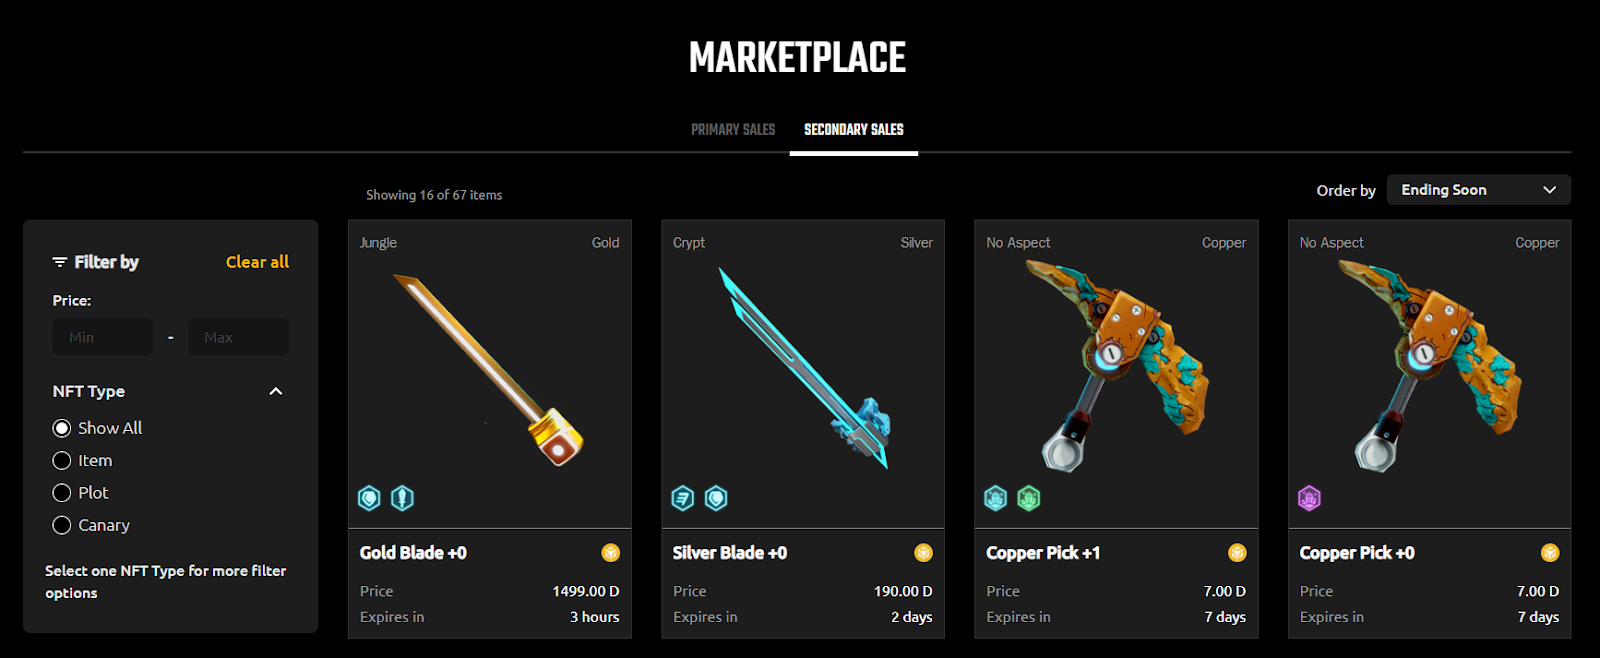Click the shield perk icon on Gold Blade card
This screenshot has height=658, width=1600.
(x=369, y=498)
